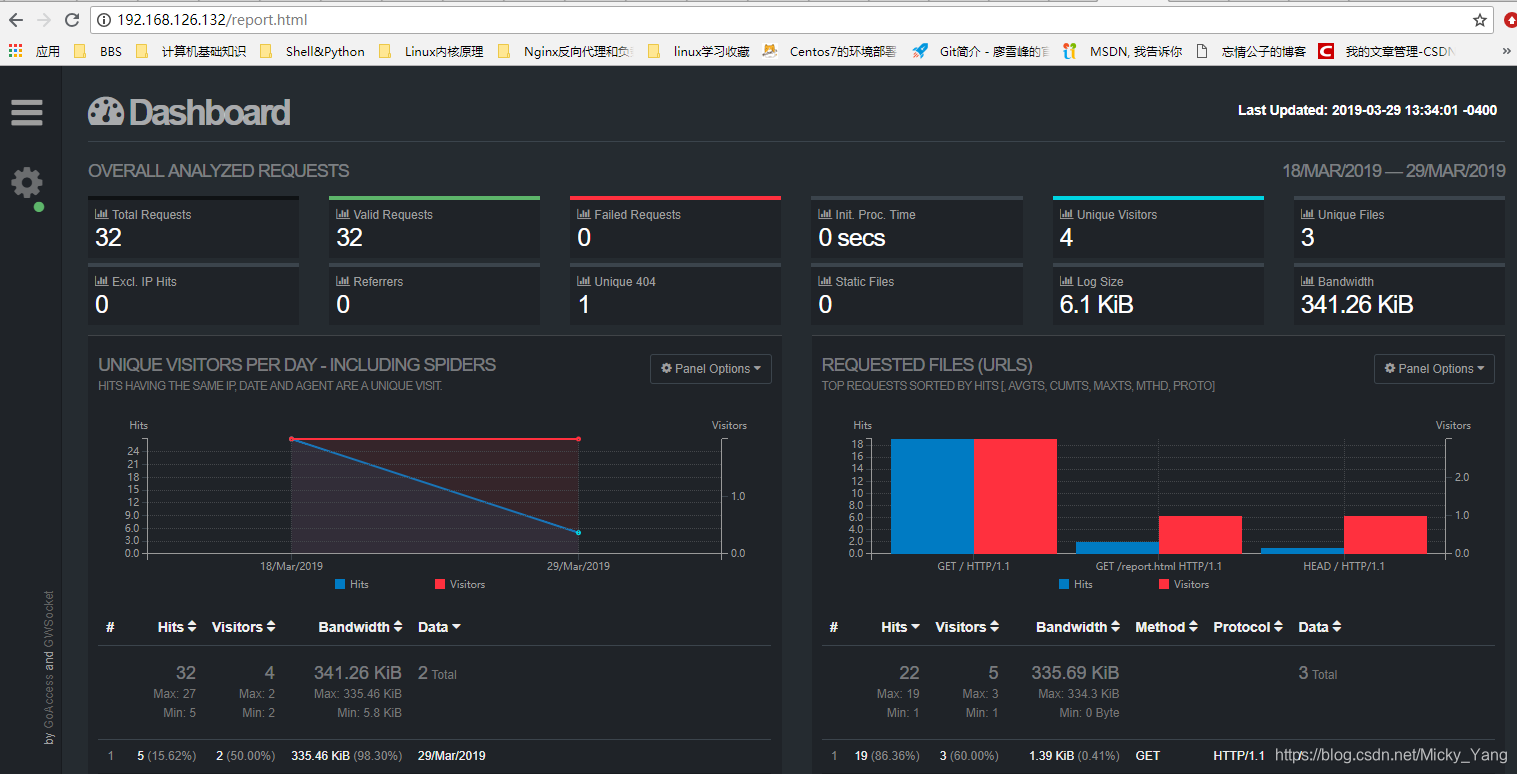Sort Requested Files table by Method

coord(1167,627)
